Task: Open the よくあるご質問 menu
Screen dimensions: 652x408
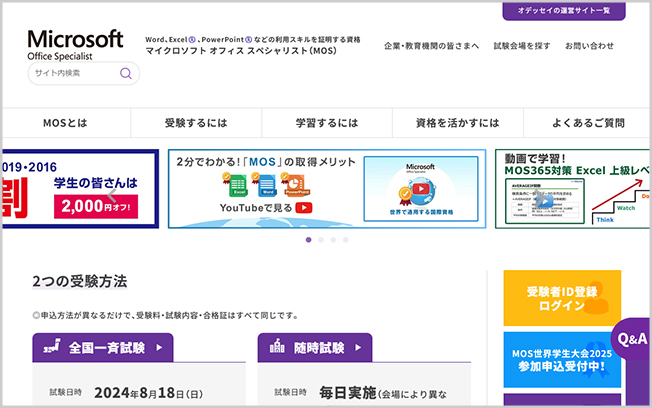Action: (588, 123)
